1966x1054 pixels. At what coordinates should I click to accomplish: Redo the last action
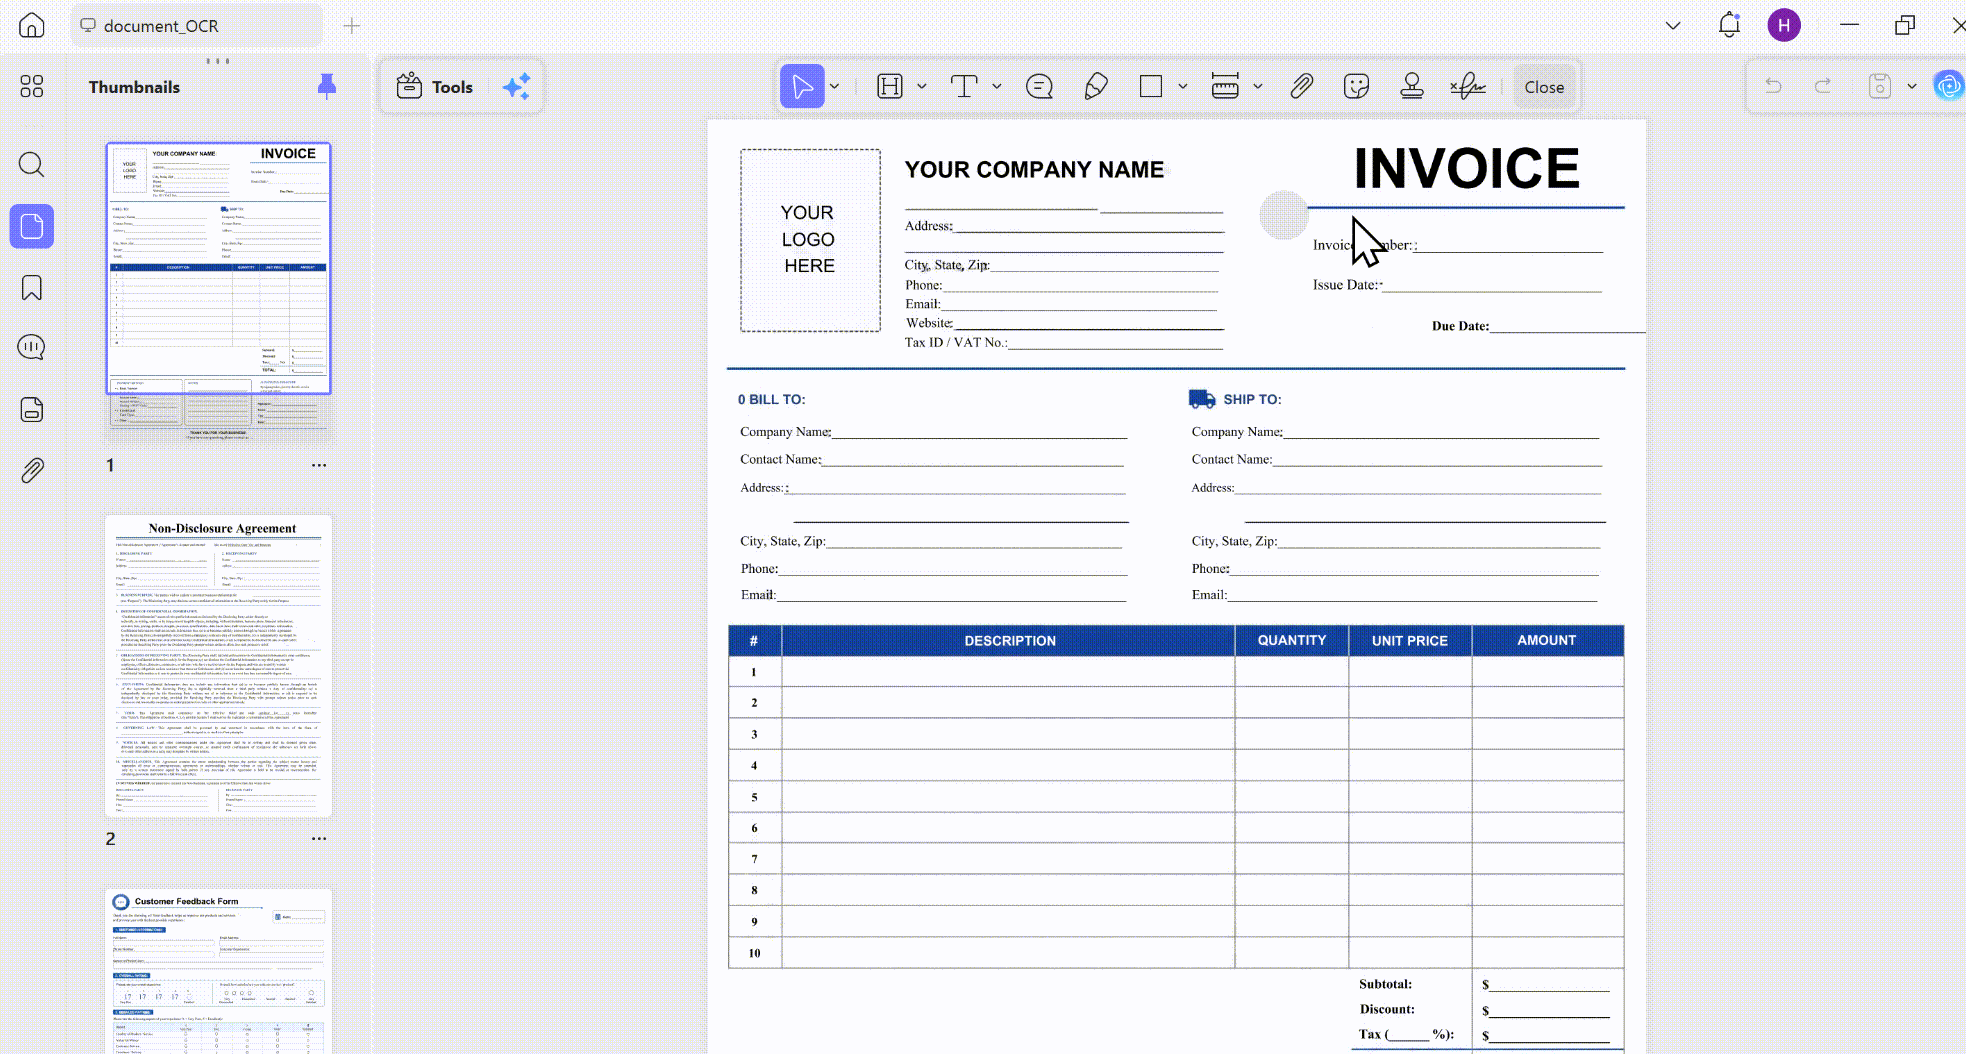tap(1823, 87)
